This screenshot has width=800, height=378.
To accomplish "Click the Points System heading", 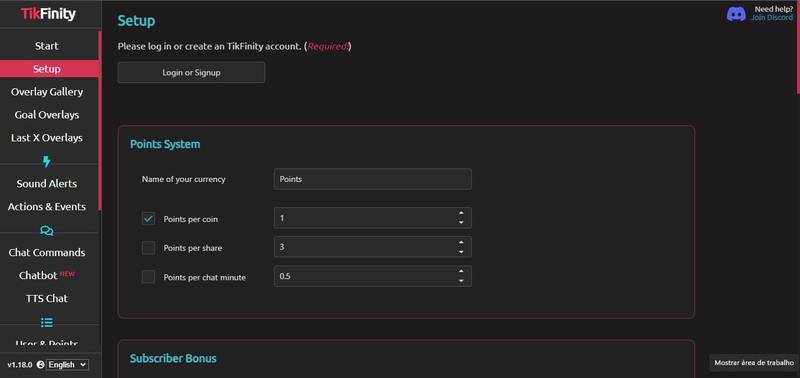I will point(165,144).
